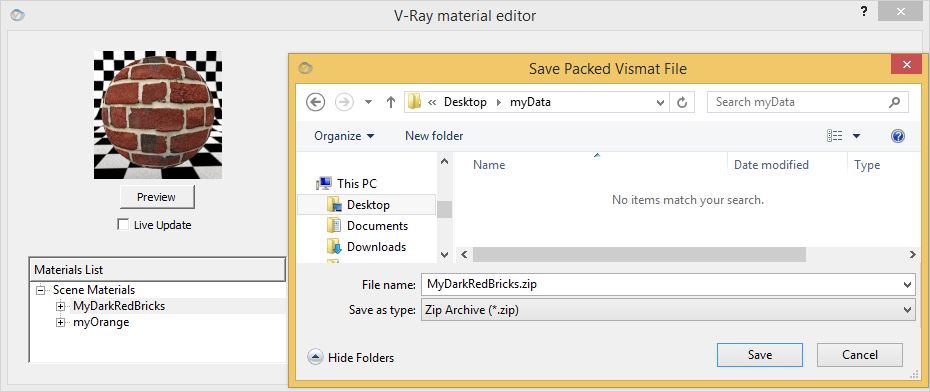
Task: Enable the Live Update checkbox
Action: coord(123,225)
